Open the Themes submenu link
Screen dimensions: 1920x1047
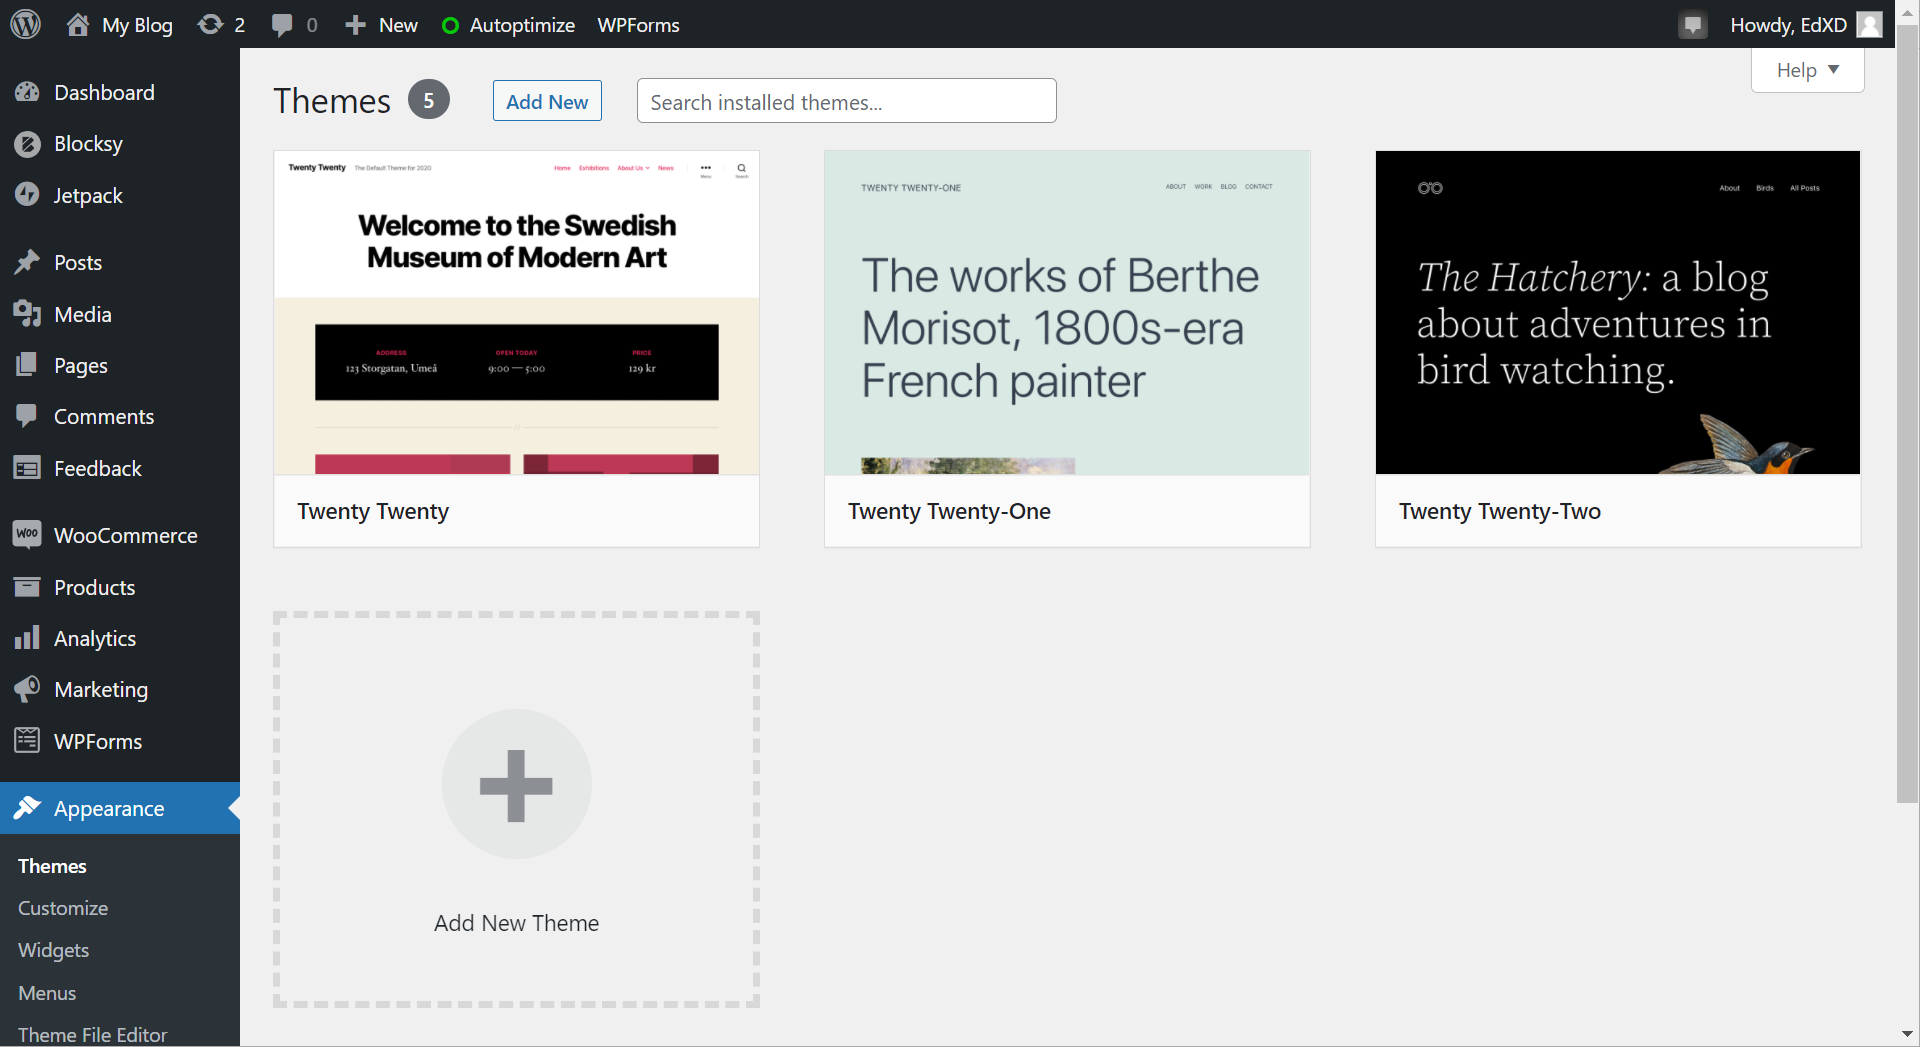coord(52,866)
